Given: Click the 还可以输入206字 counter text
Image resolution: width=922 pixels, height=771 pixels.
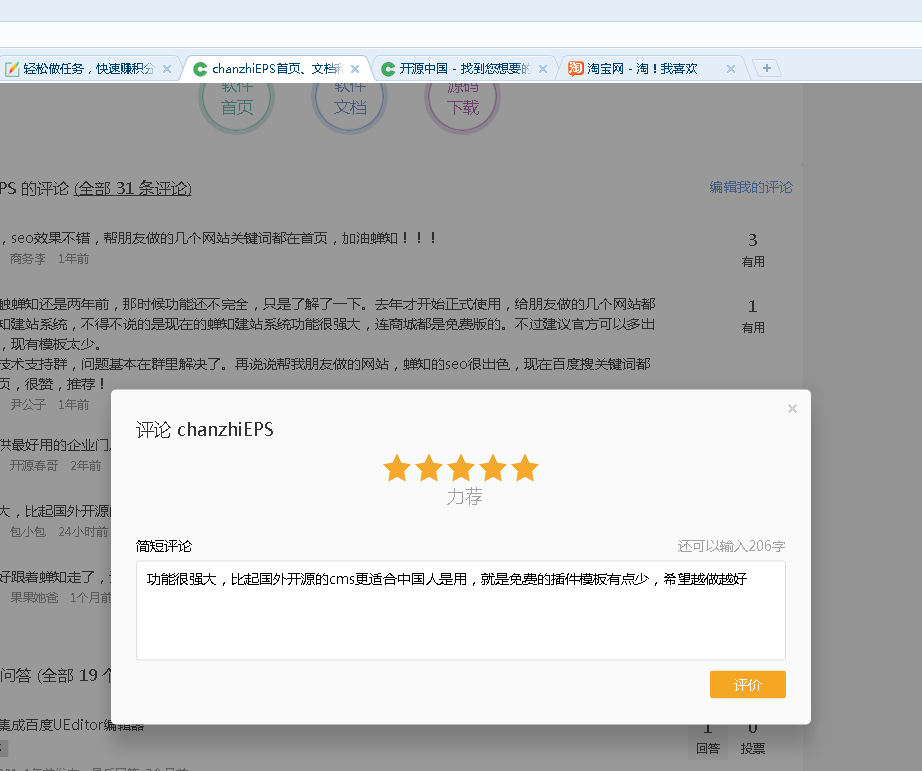Looking at the screenshot, I should coord(731,546).
